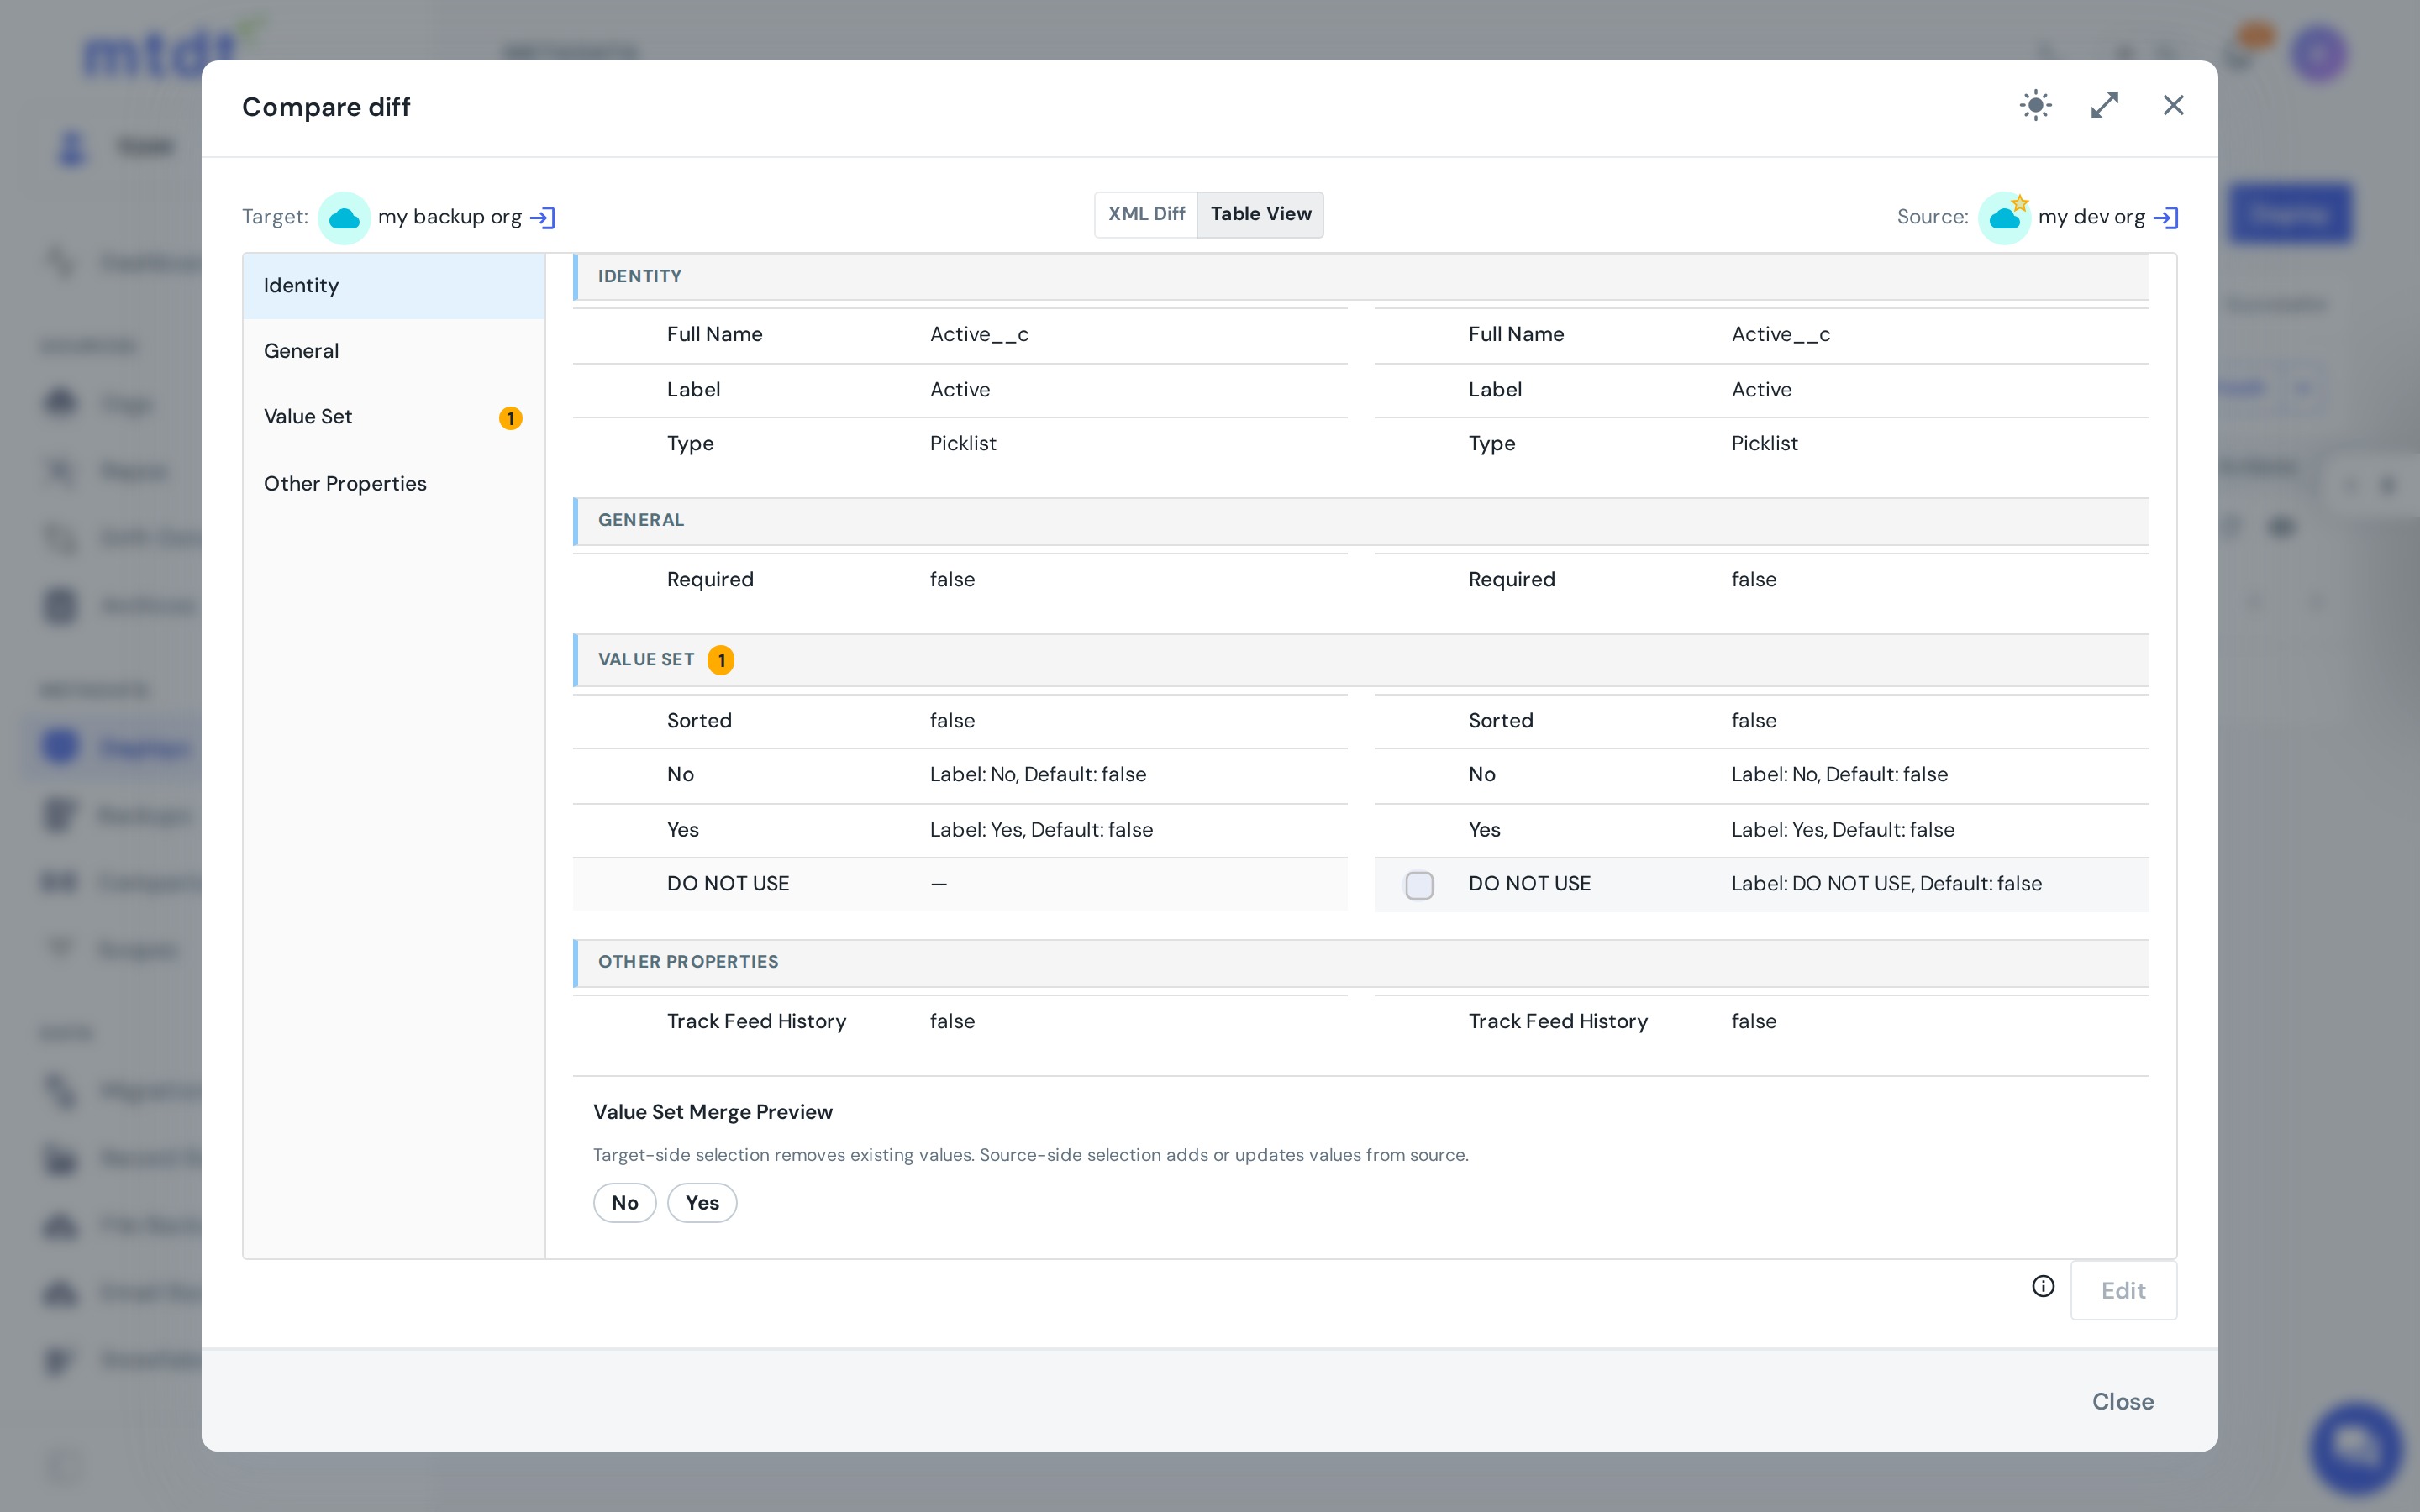This screenshot has width=2420, height=1512.
Task: Select Identity in the section list
Action: pyautogui.click(x=394, y=286)
